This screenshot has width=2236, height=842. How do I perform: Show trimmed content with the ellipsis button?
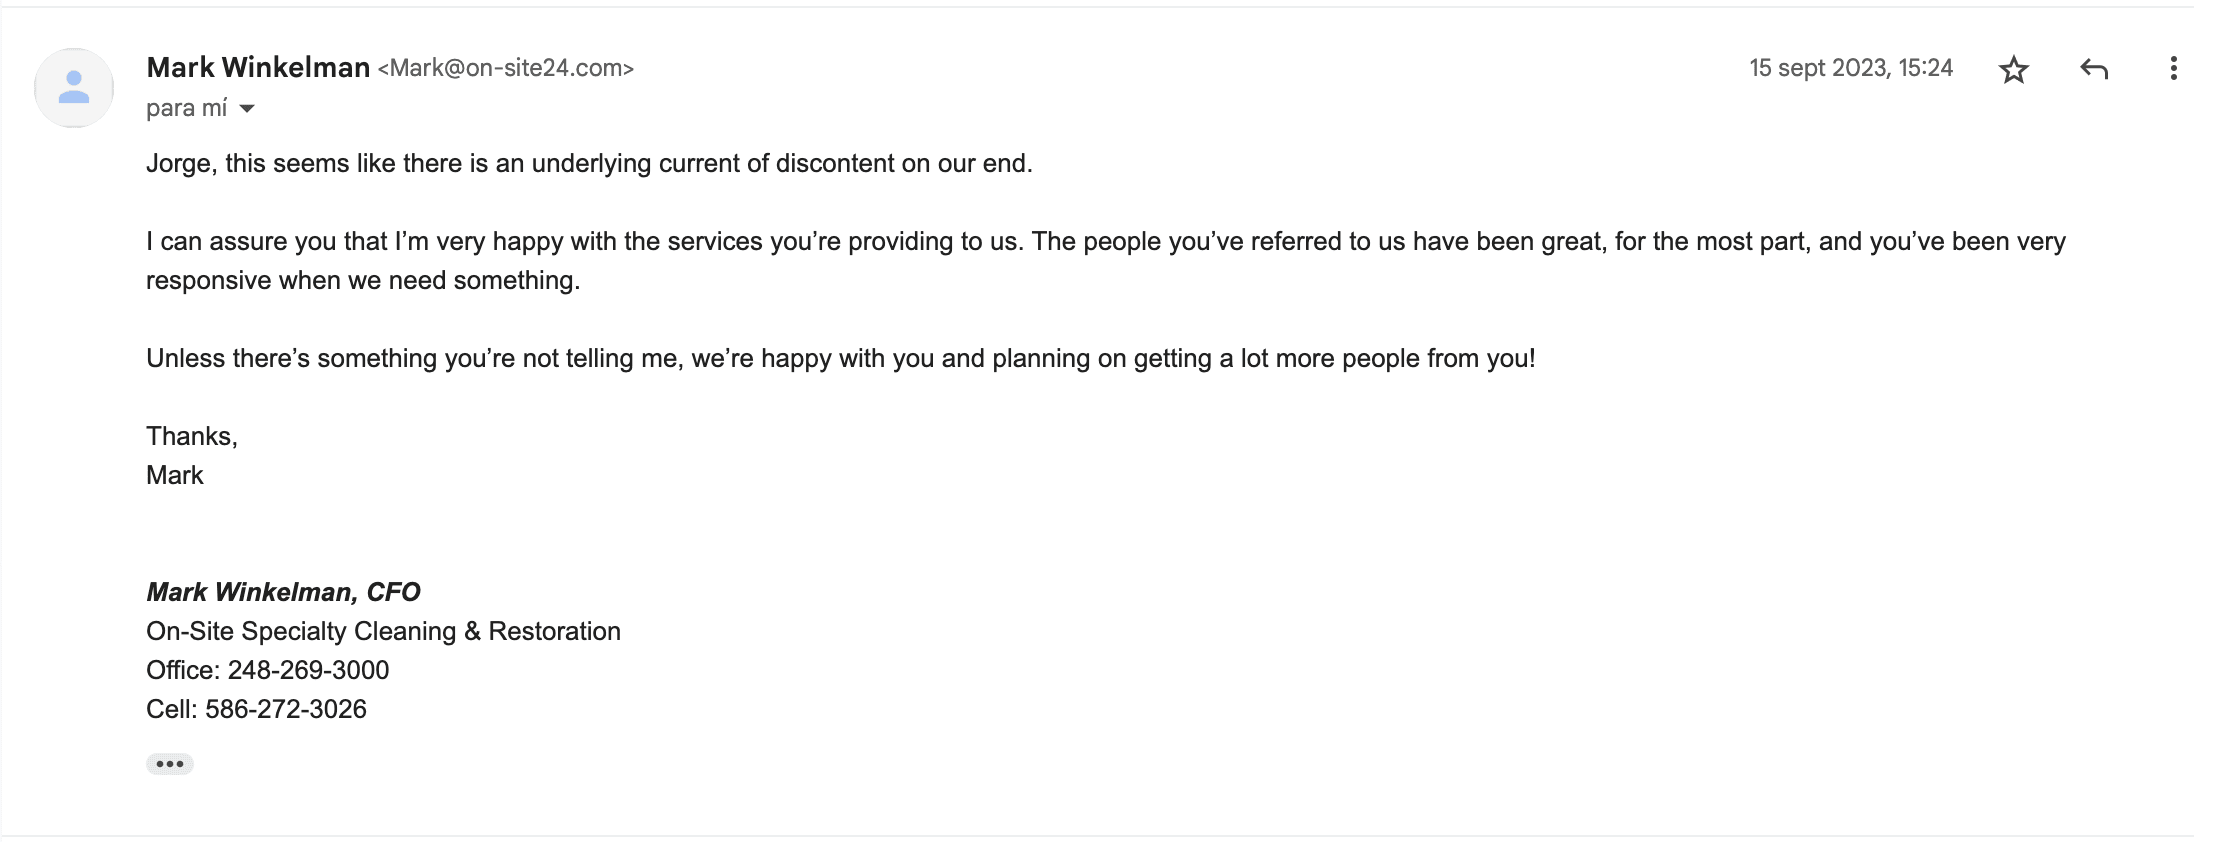click(170, 764)
